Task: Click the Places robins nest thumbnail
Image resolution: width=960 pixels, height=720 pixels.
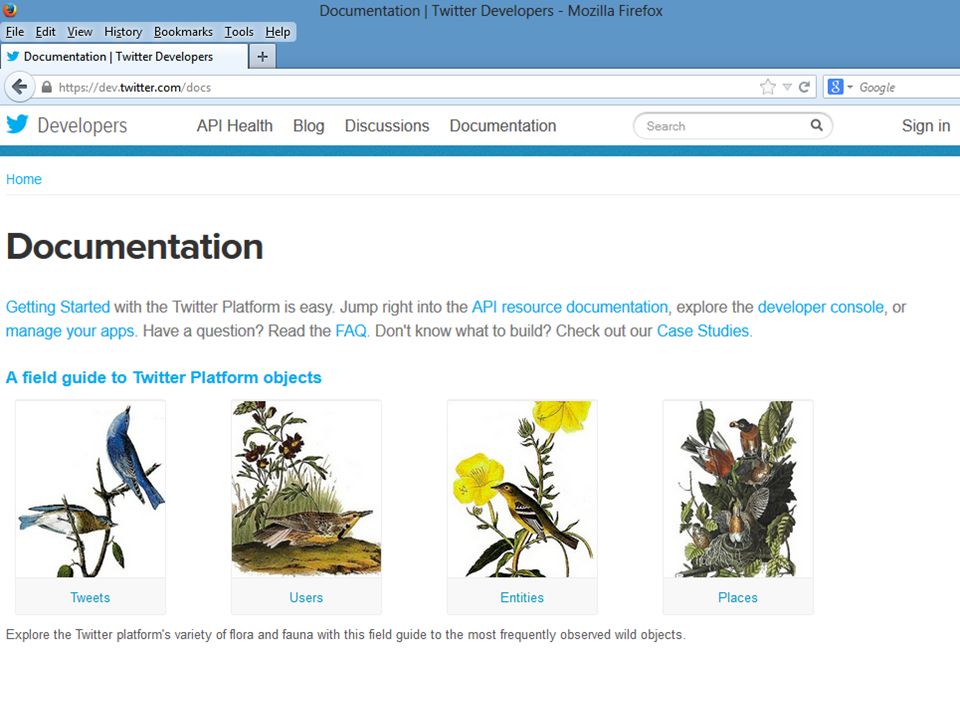Action: [x=738, y=489]
